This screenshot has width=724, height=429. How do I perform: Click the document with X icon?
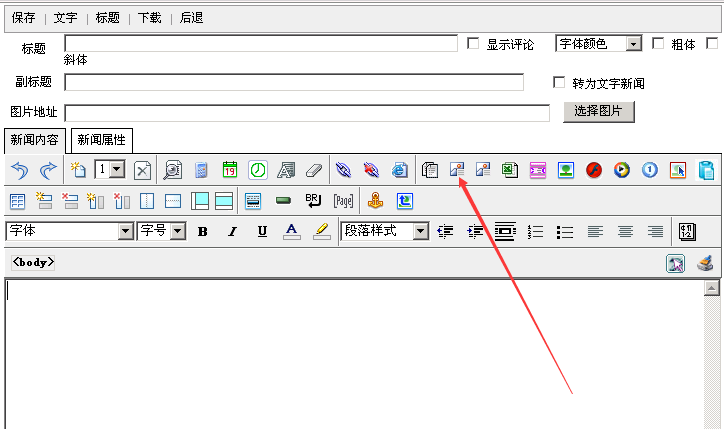(142, 170)
